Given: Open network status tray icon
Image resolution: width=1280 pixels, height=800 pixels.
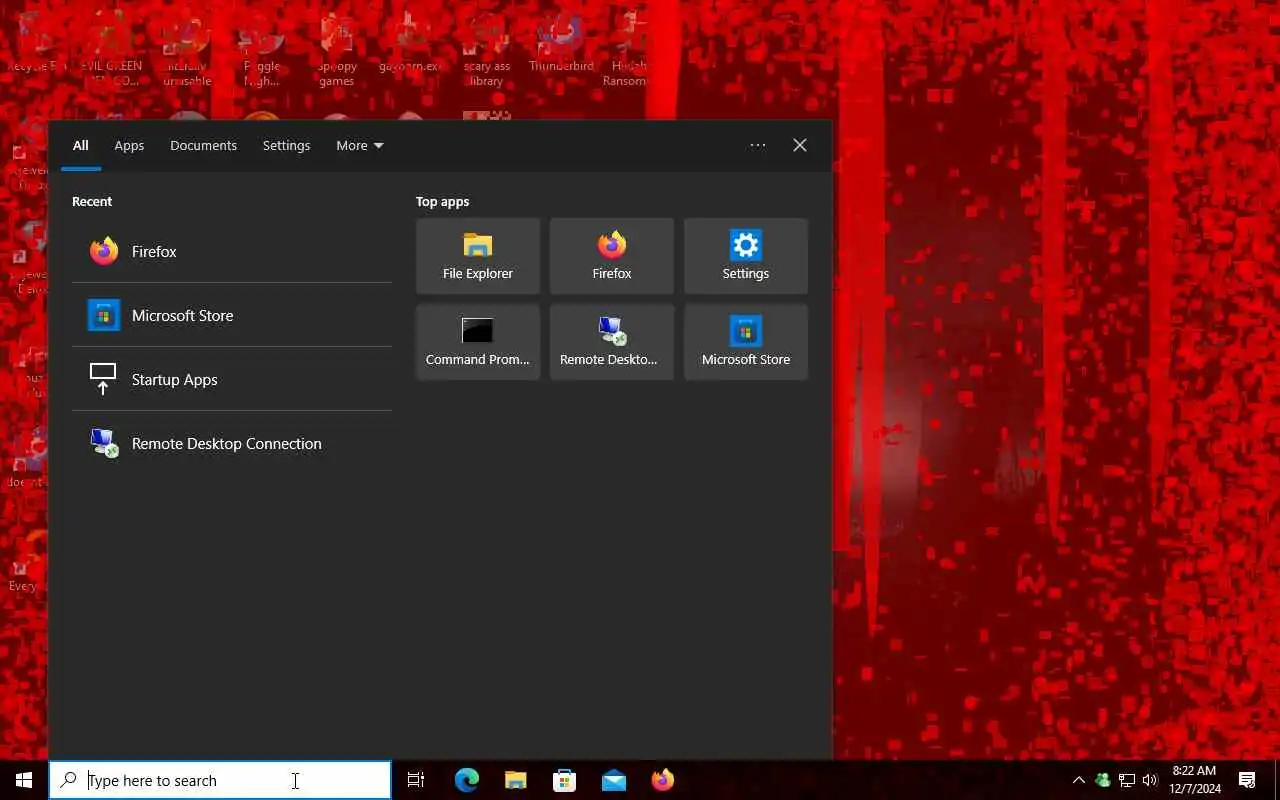Looking at the screenshot, I should click(1126, 780).
